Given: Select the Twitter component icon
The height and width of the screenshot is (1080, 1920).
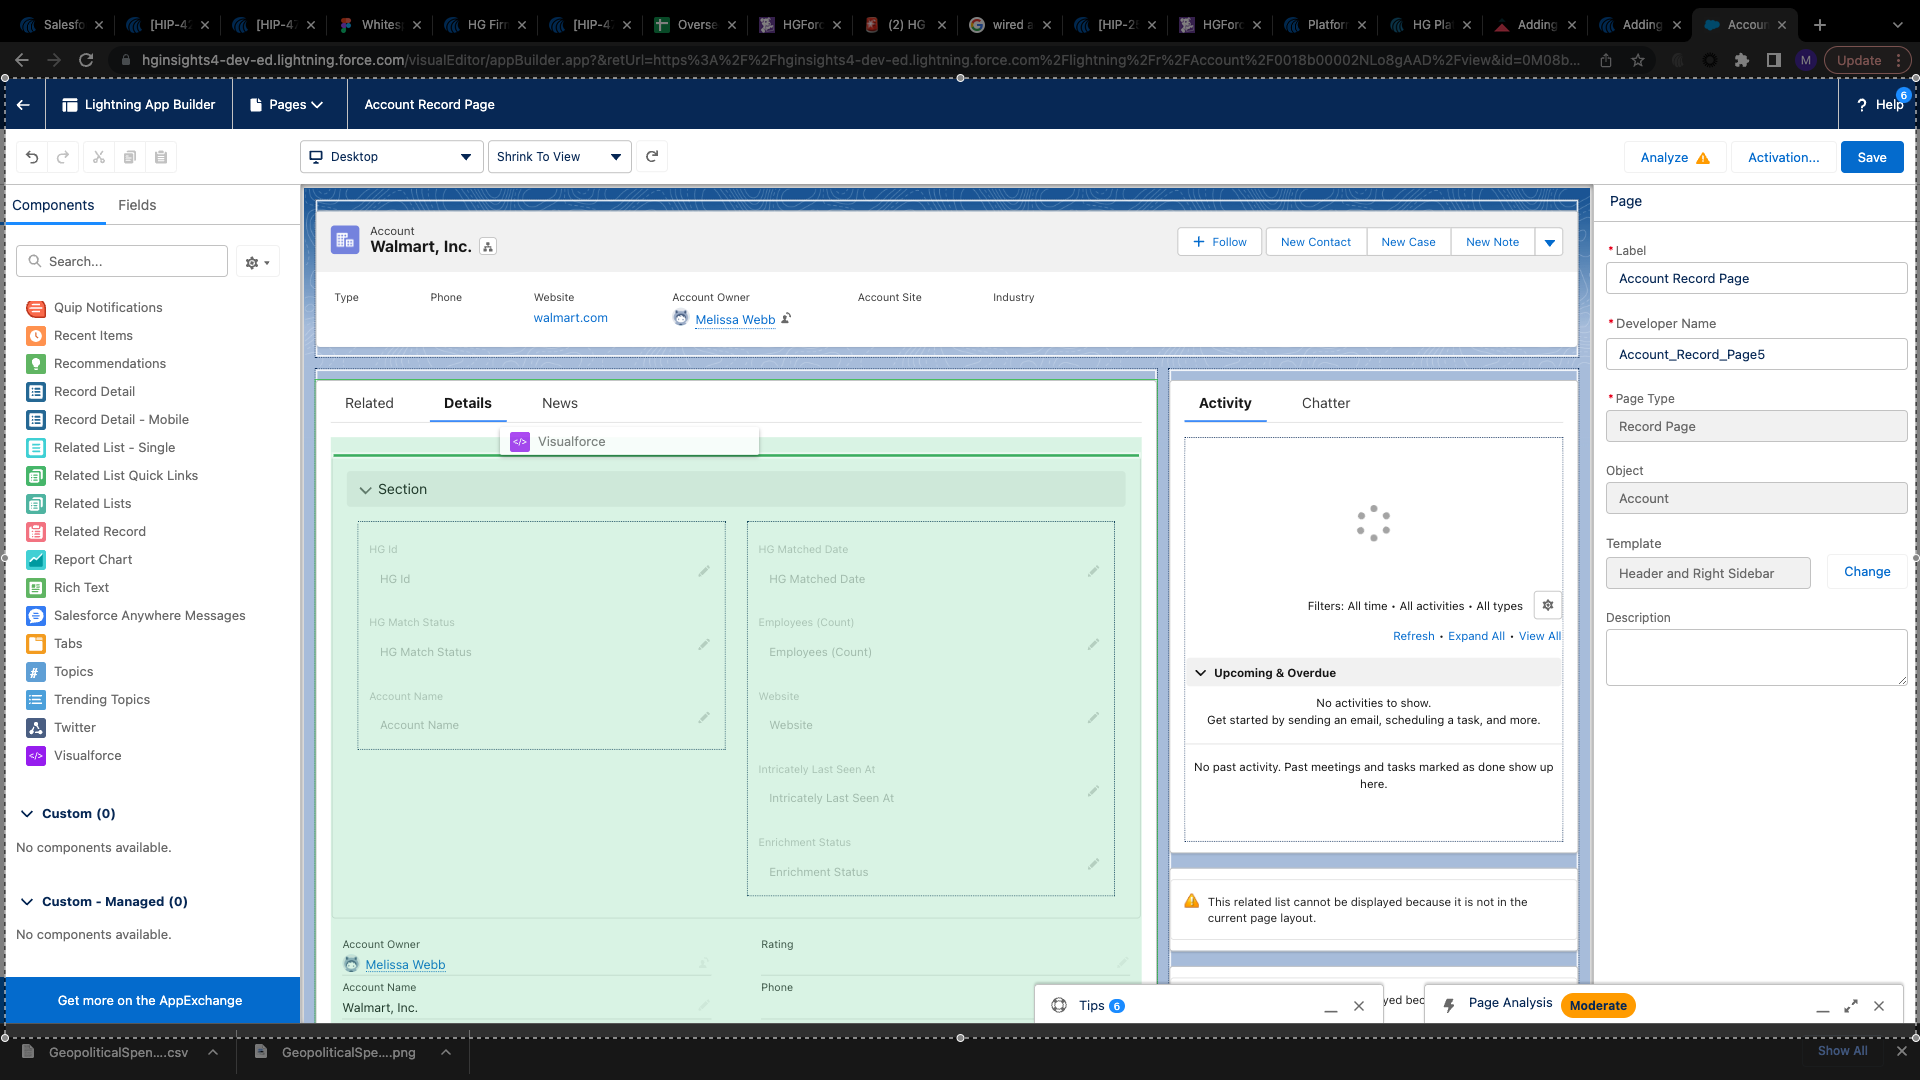Looking at the screenshot, I should point(36,727).
